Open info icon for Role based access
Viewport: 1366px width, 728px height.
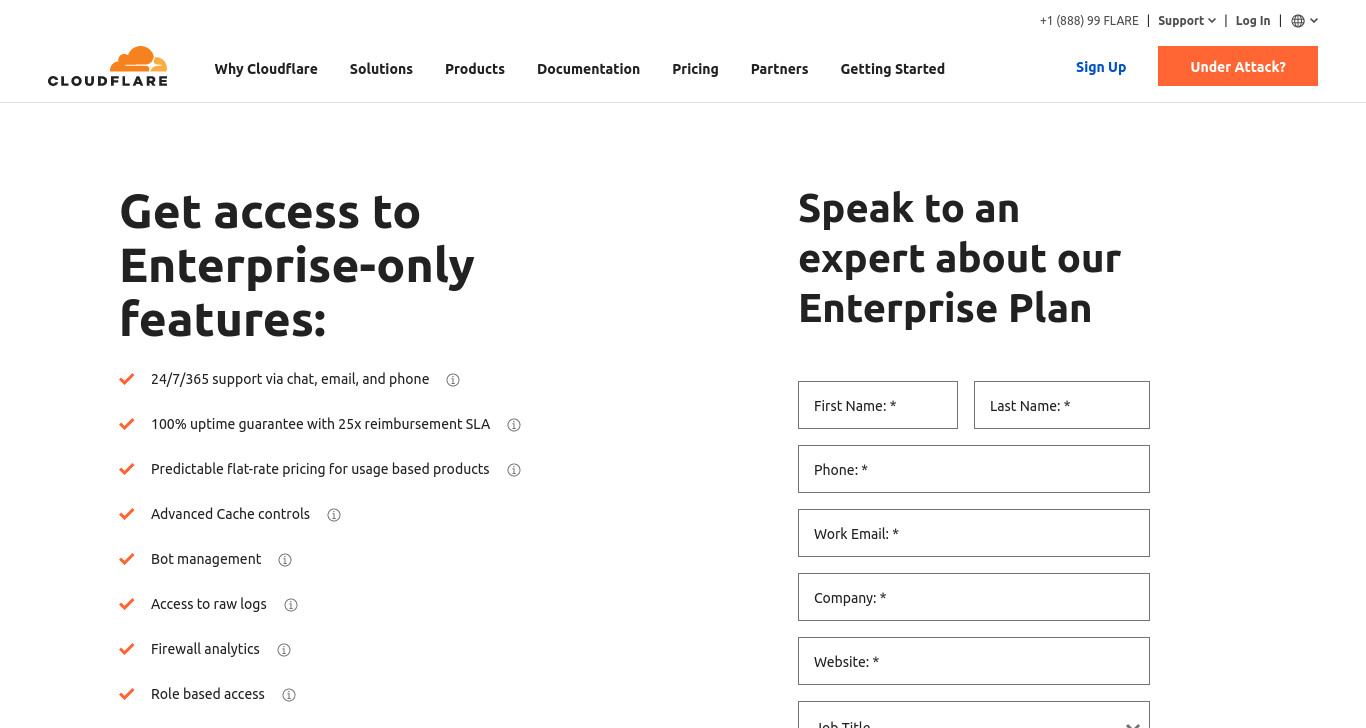click(289, 695)
